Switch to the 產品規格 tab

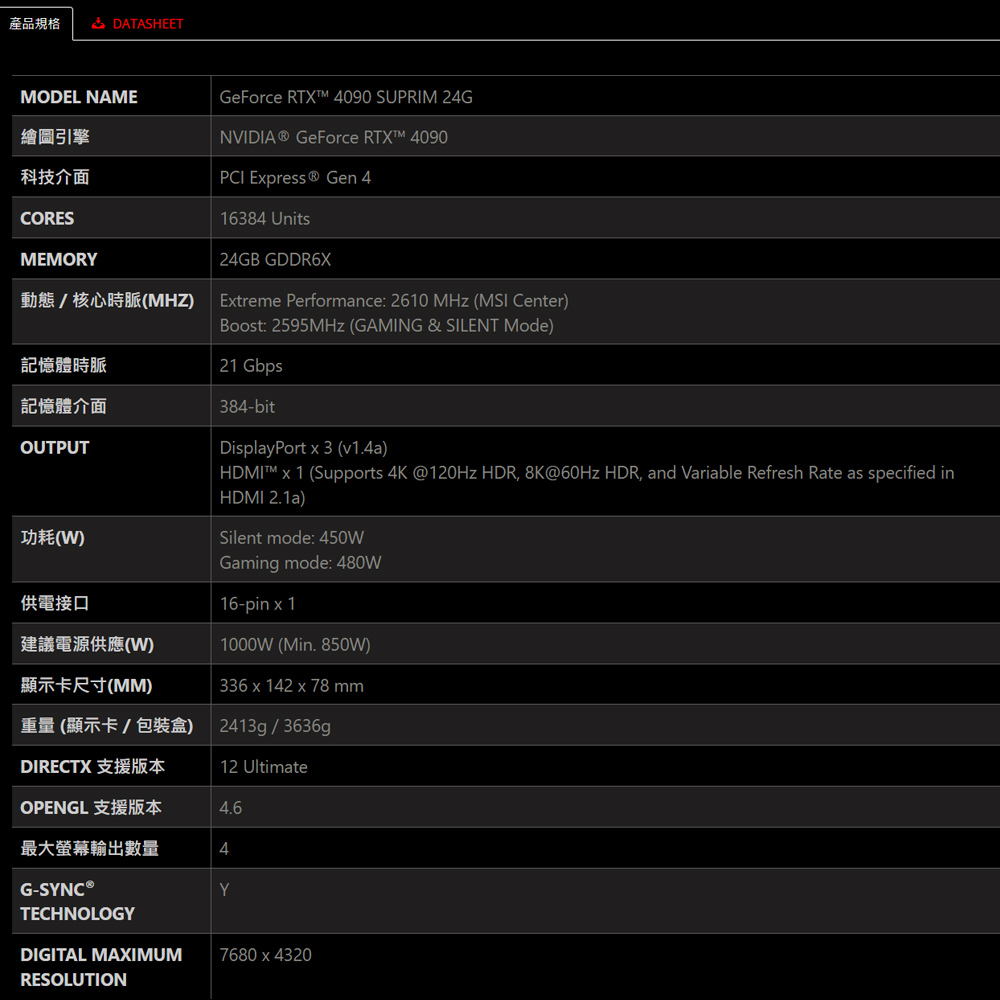coord(35,24)
